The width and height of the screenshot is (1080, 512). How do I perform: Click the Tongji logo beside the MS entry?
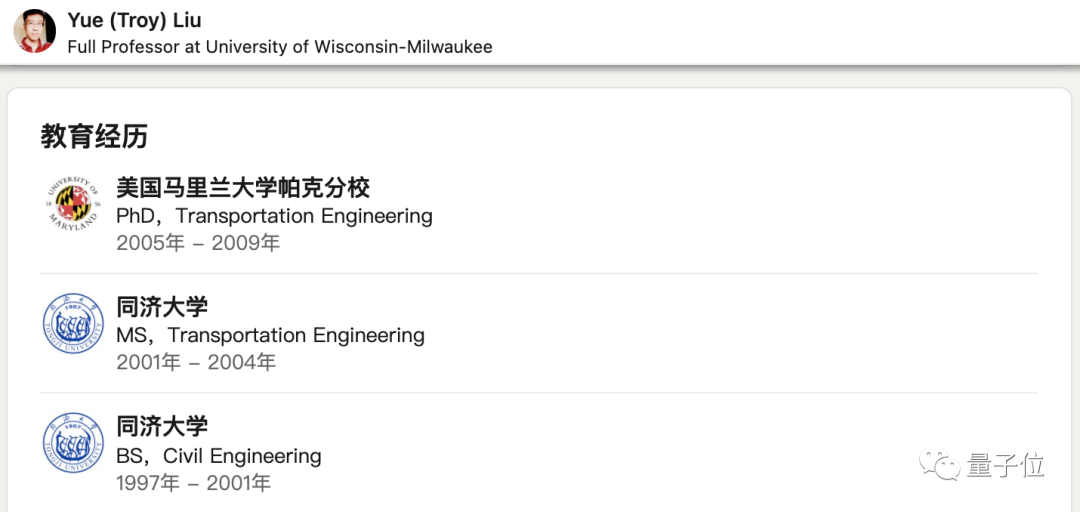coord(74,324)
